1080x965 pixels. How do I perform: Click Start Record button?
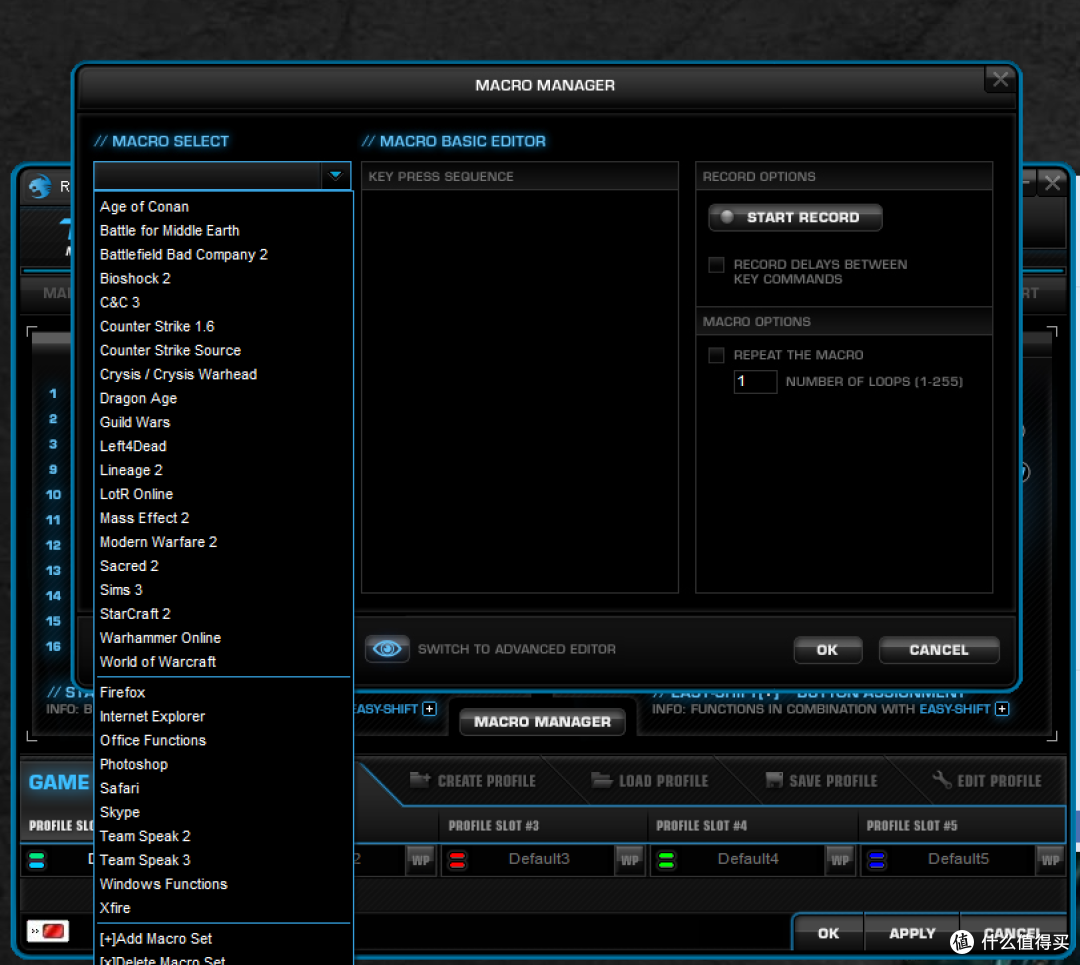coord(795,218)
